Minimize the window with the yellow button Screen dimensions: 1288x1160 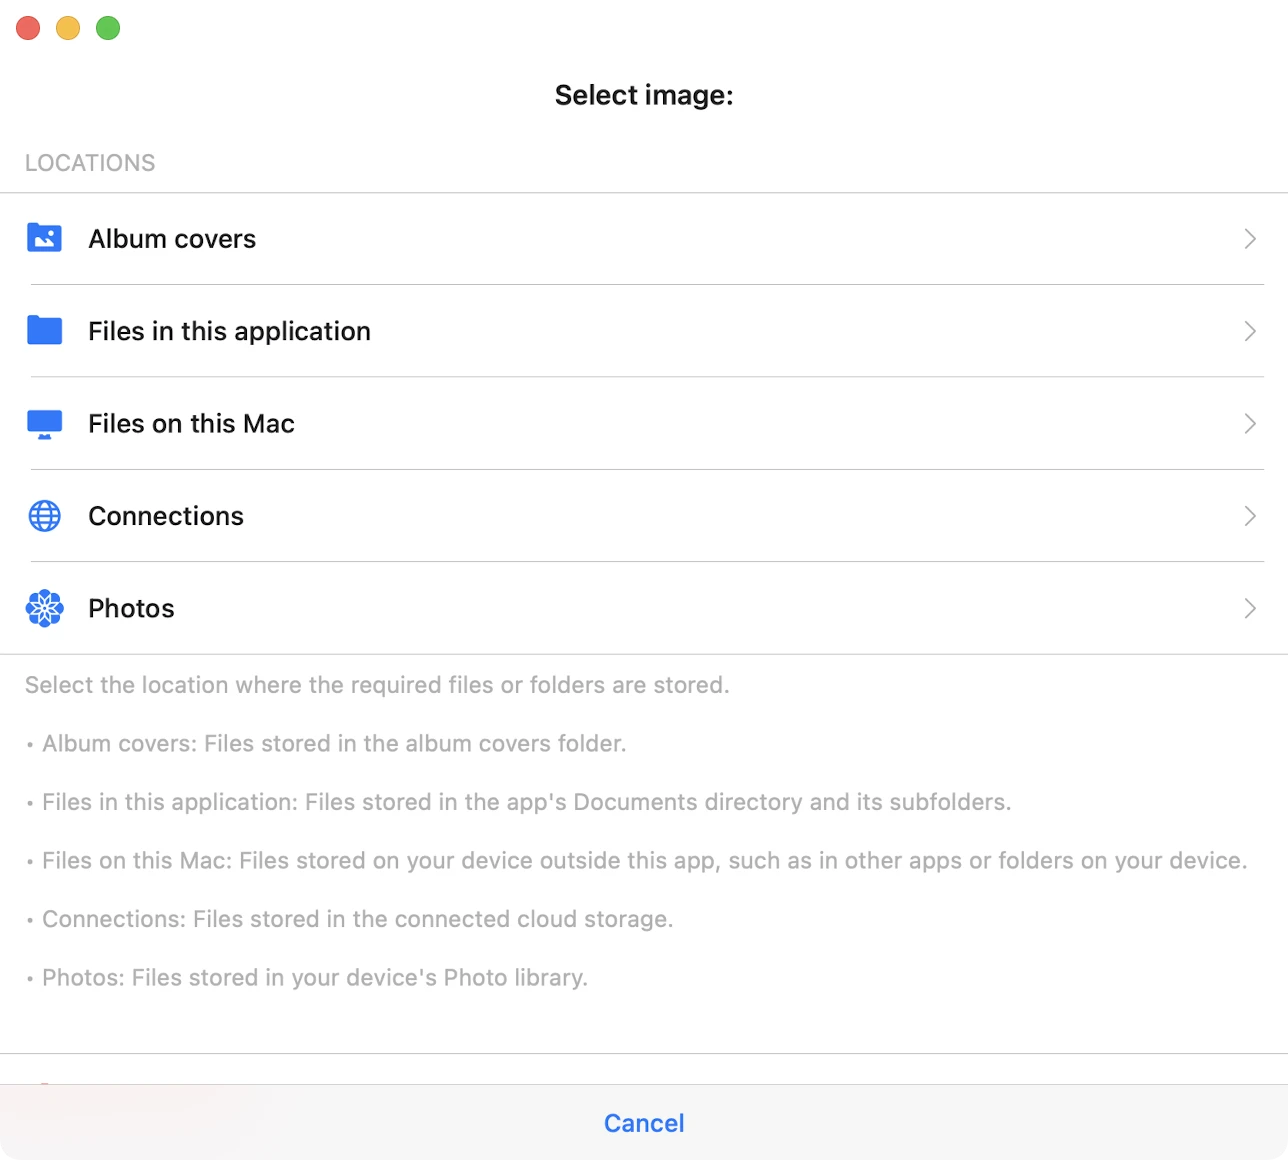click(x=68, y=28)
